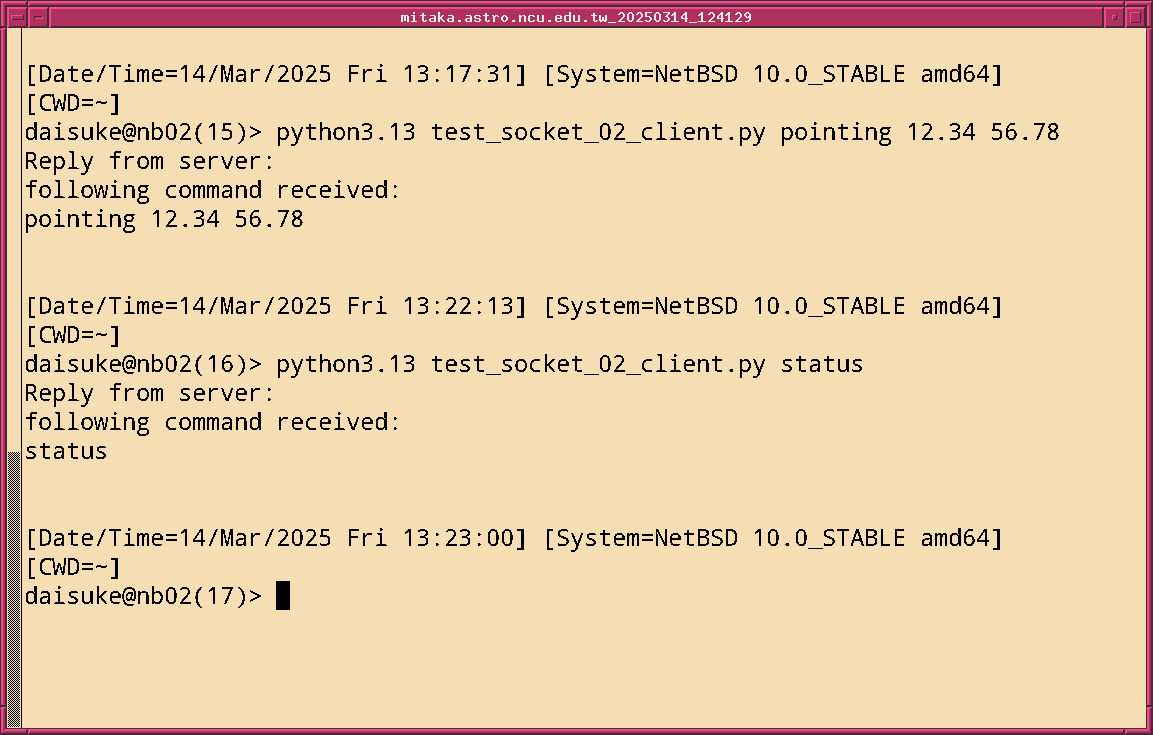The width and height of the screenshot is (1153, 735).
Task: Click the [CWD=~] line above prompt 17
Action: point(72,567)
